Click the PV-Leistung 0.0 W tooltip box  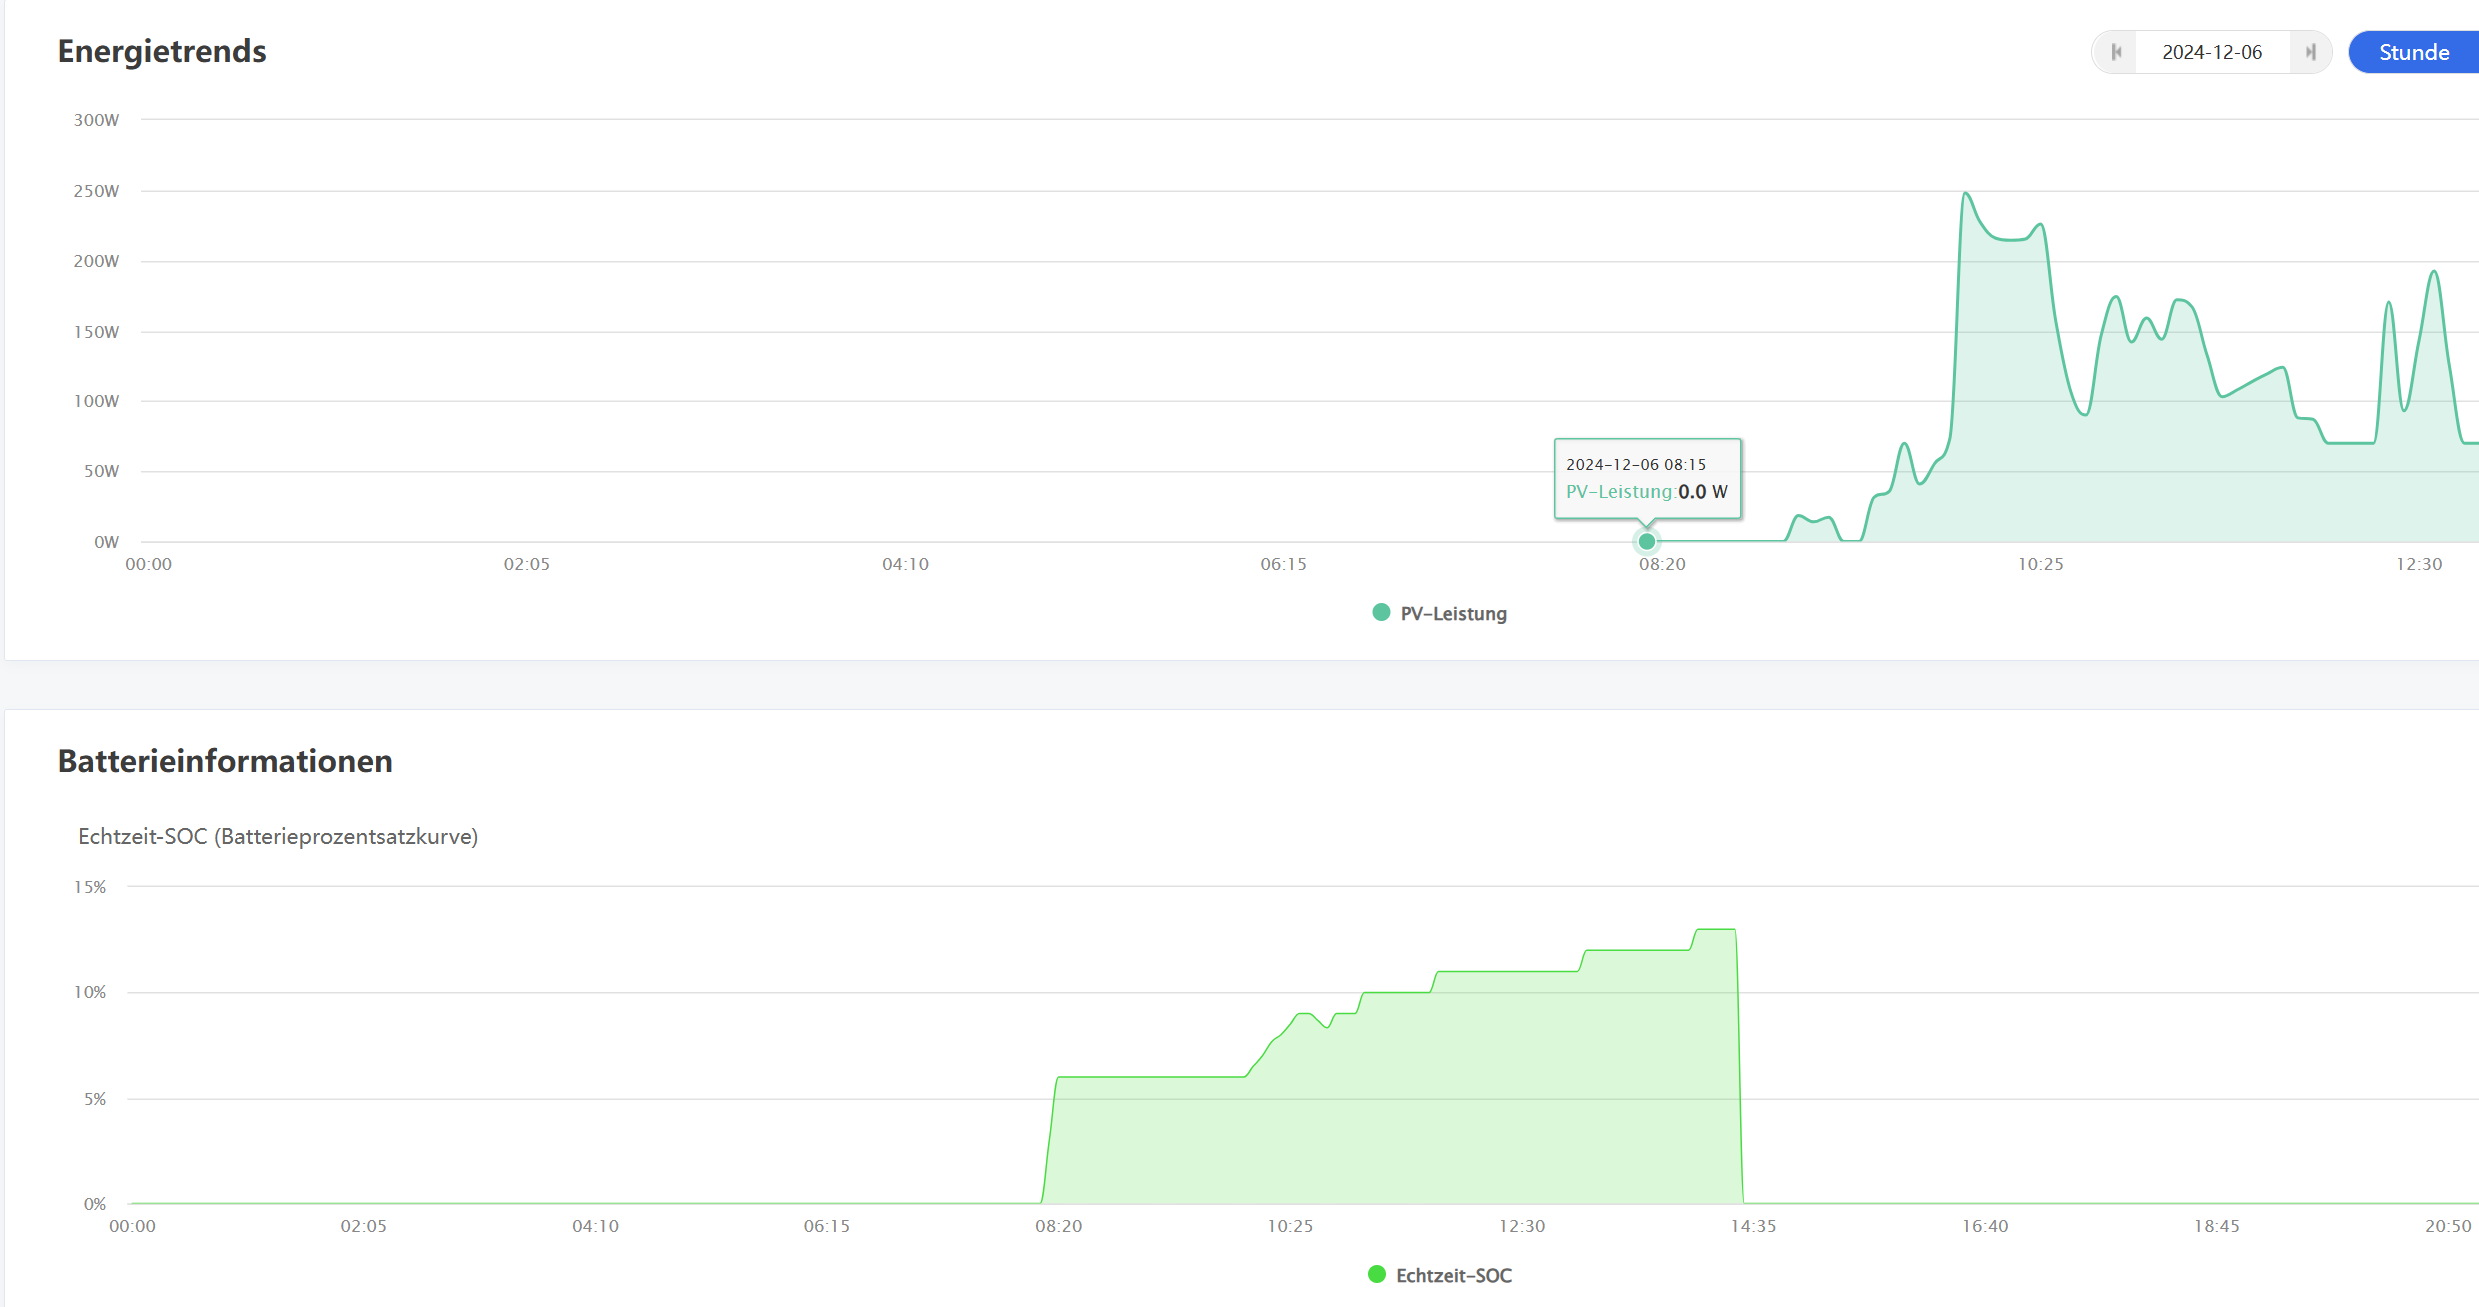(x=1647, y=478)
